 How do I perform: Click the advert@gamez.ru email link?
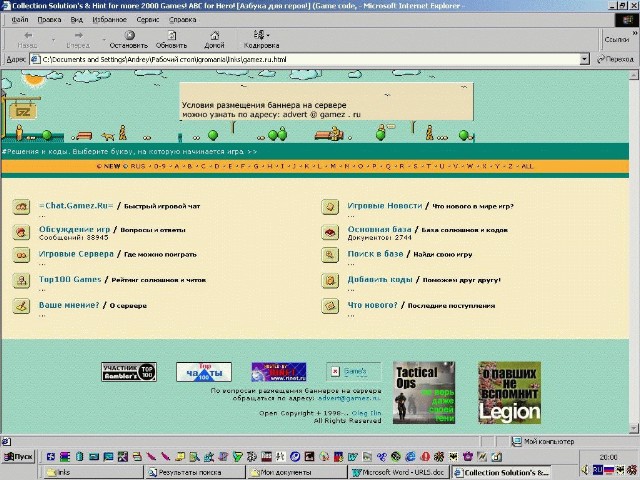tap(349, 398)
